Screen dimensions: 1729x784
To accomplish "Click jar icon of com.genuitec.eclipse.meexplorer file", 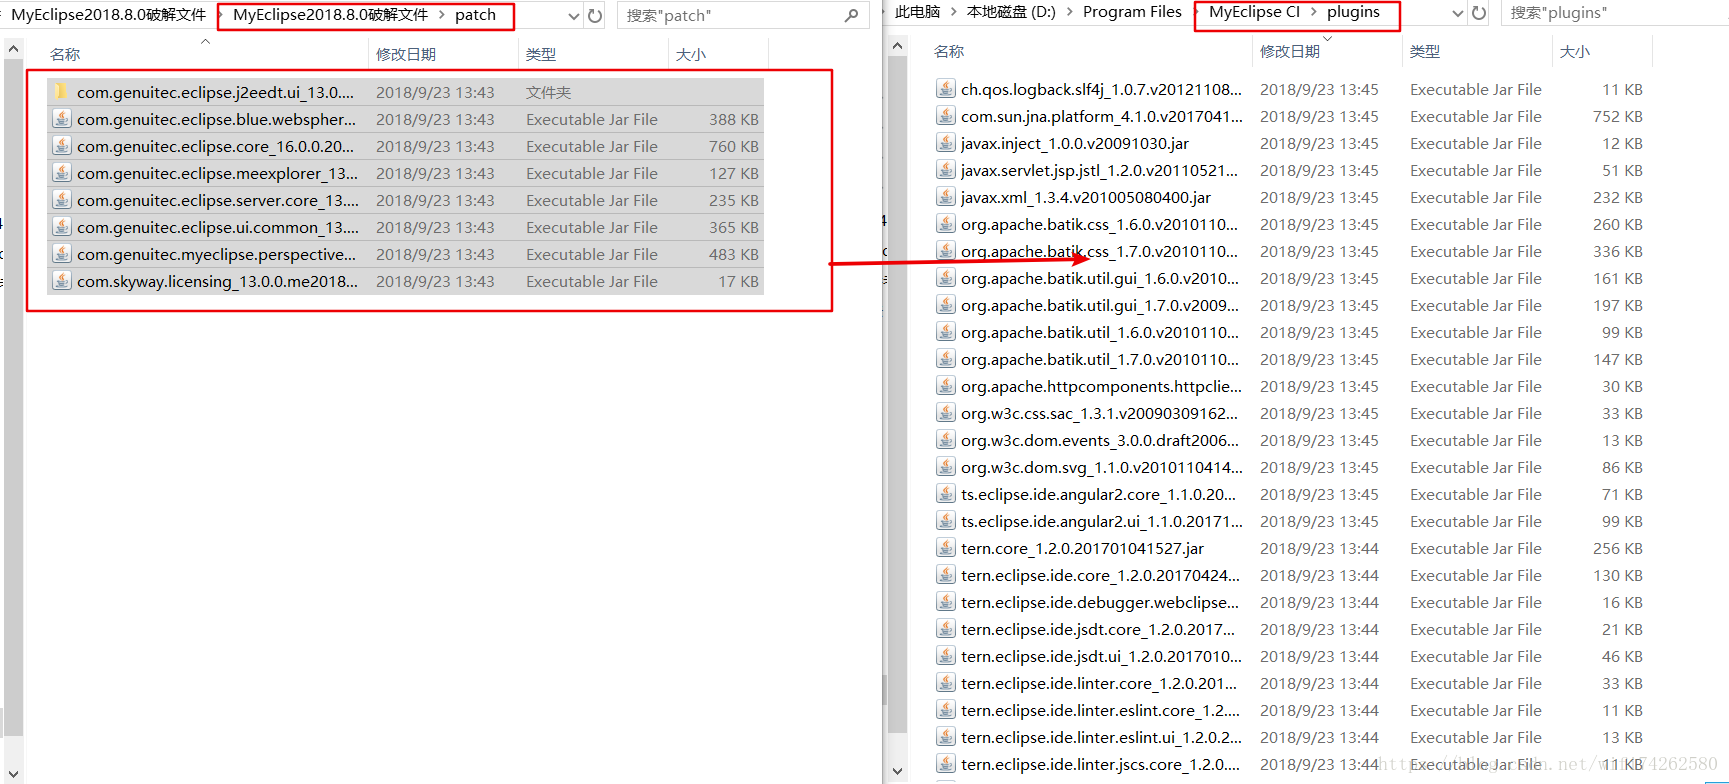I will click(61, 173).
